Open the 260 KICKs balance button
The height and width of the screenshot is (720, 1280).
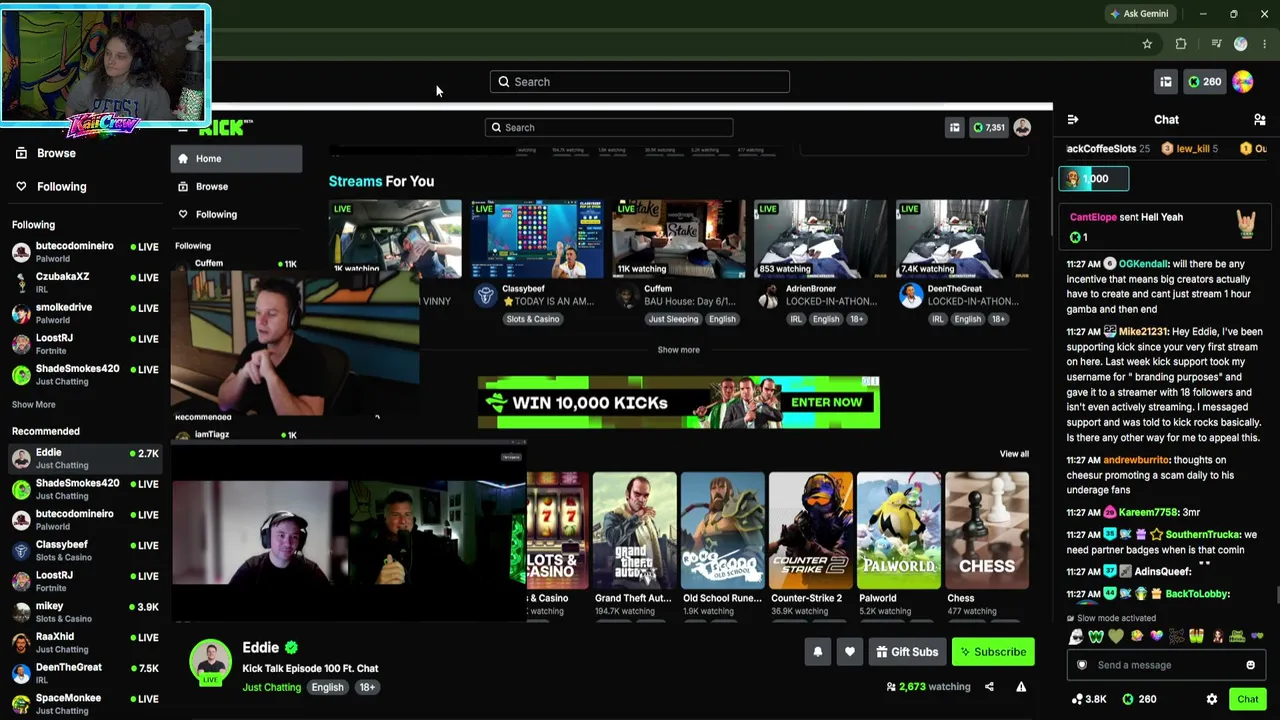click(1203, 82)
